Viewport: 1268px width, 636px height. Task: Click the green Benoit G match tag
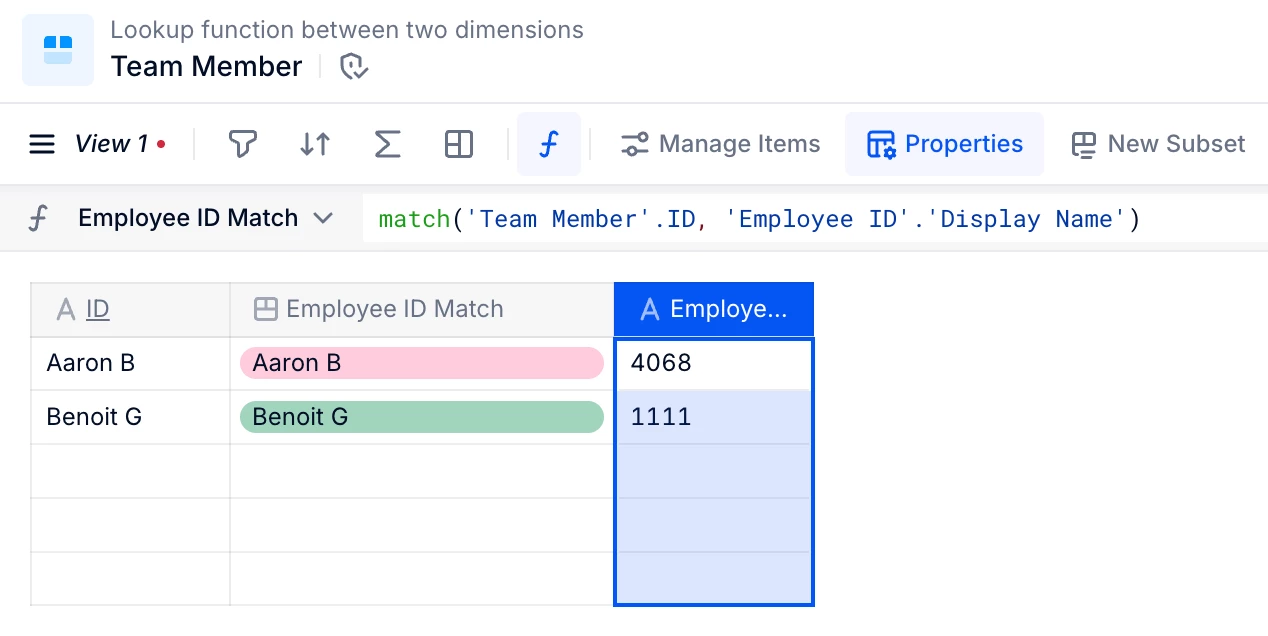422,417
